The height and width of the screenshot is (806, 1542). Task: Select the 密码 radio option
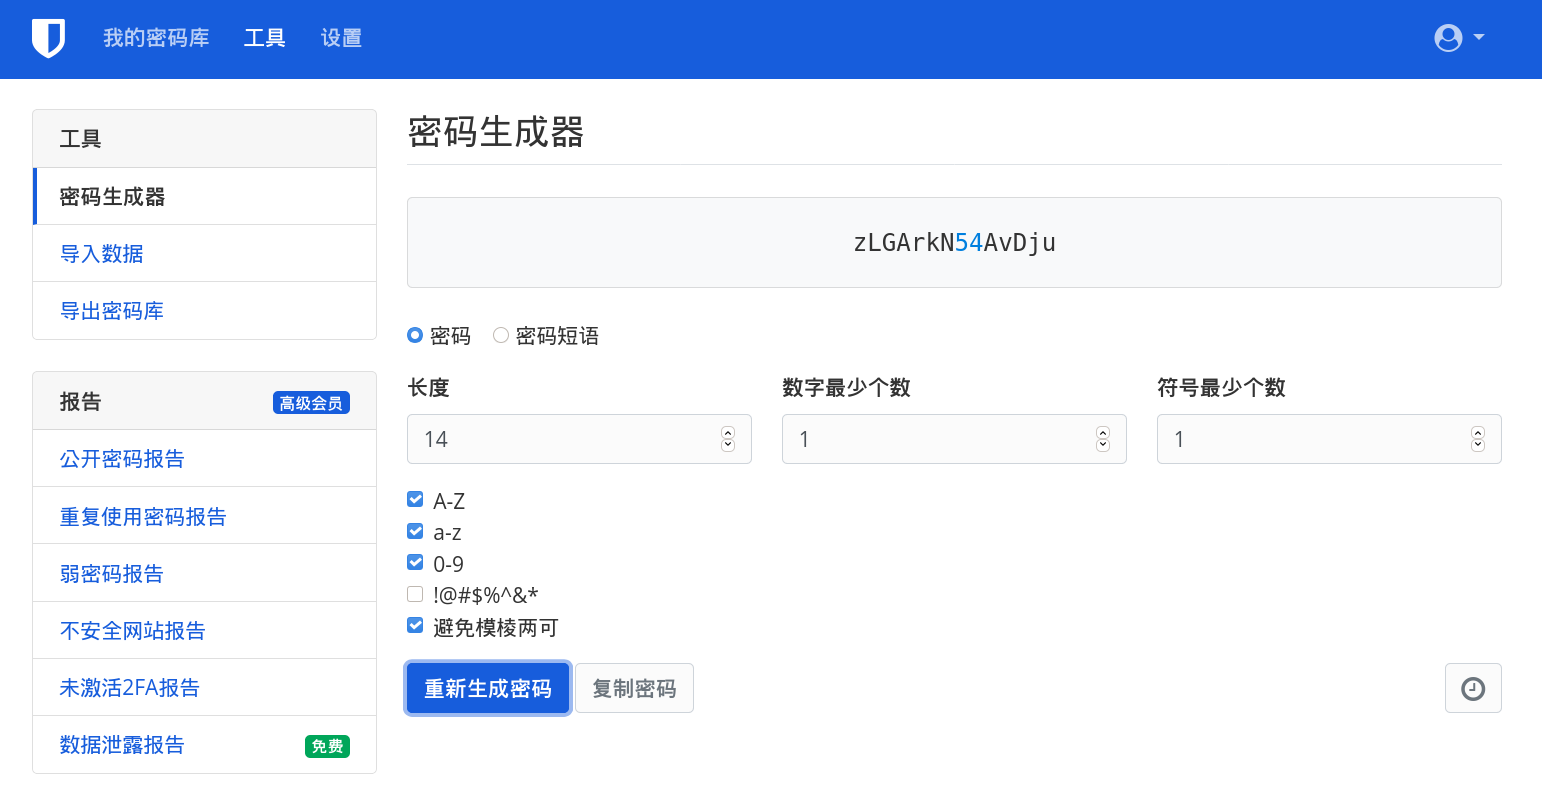415,336
